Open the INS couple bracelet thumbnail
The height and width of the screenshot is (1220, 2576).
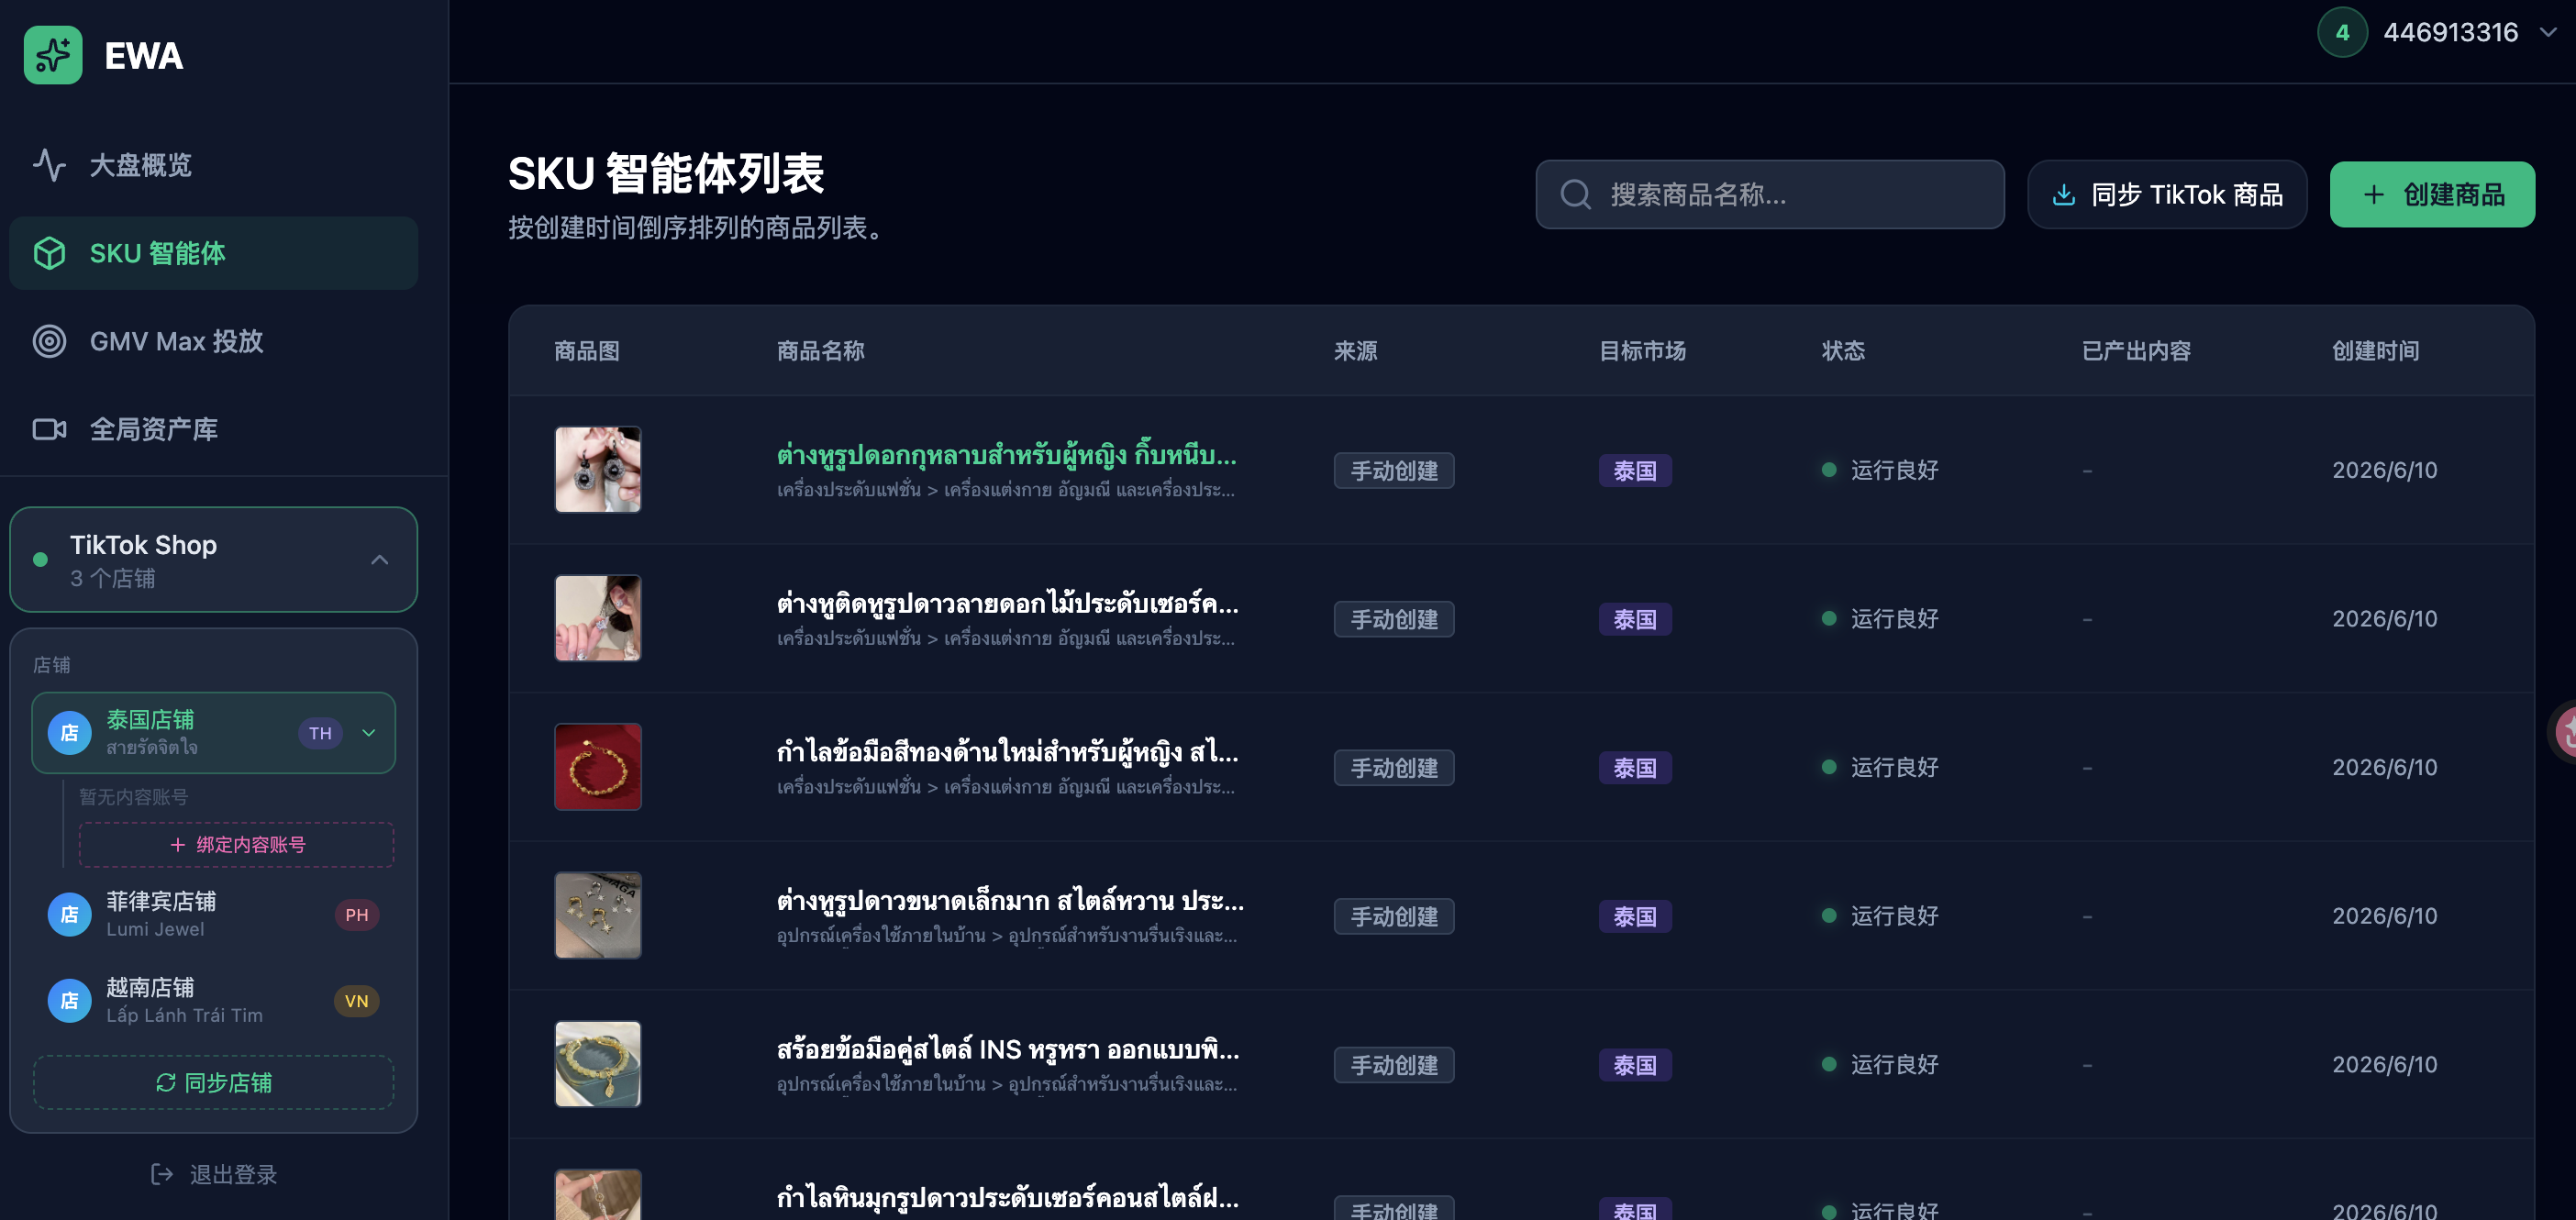(598, 1064)
